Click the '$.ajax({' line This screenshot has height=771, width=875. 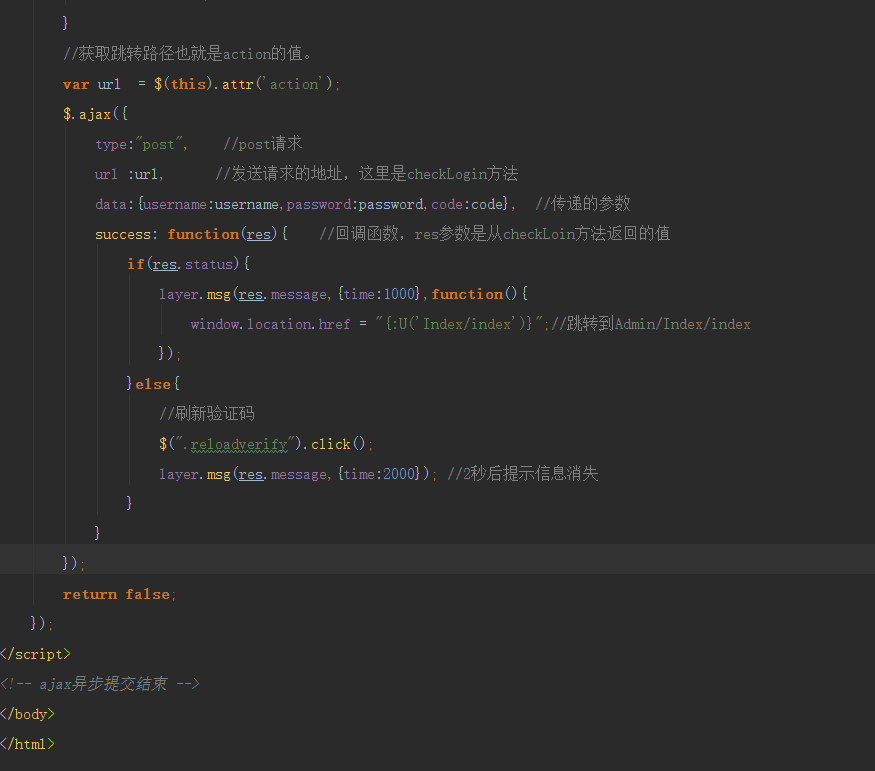point(95,114)
